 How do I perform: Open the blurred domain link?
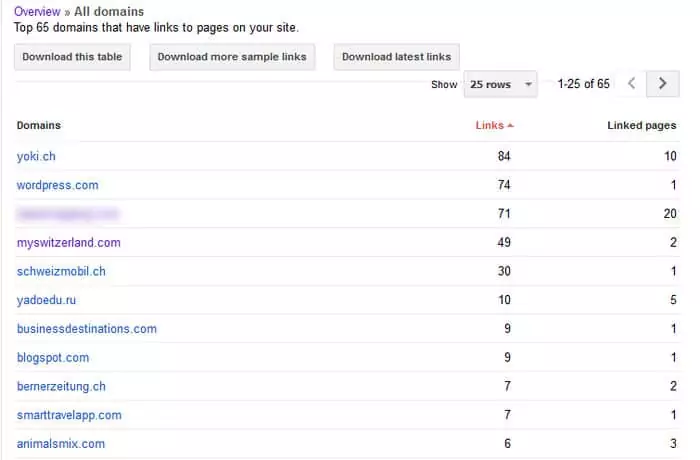click(67, 214)
